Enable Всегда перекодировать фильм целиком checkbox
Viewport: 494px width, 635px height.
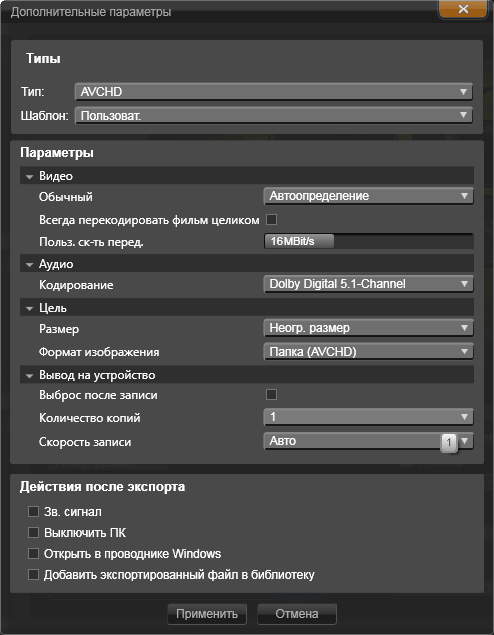pos(271,220)
